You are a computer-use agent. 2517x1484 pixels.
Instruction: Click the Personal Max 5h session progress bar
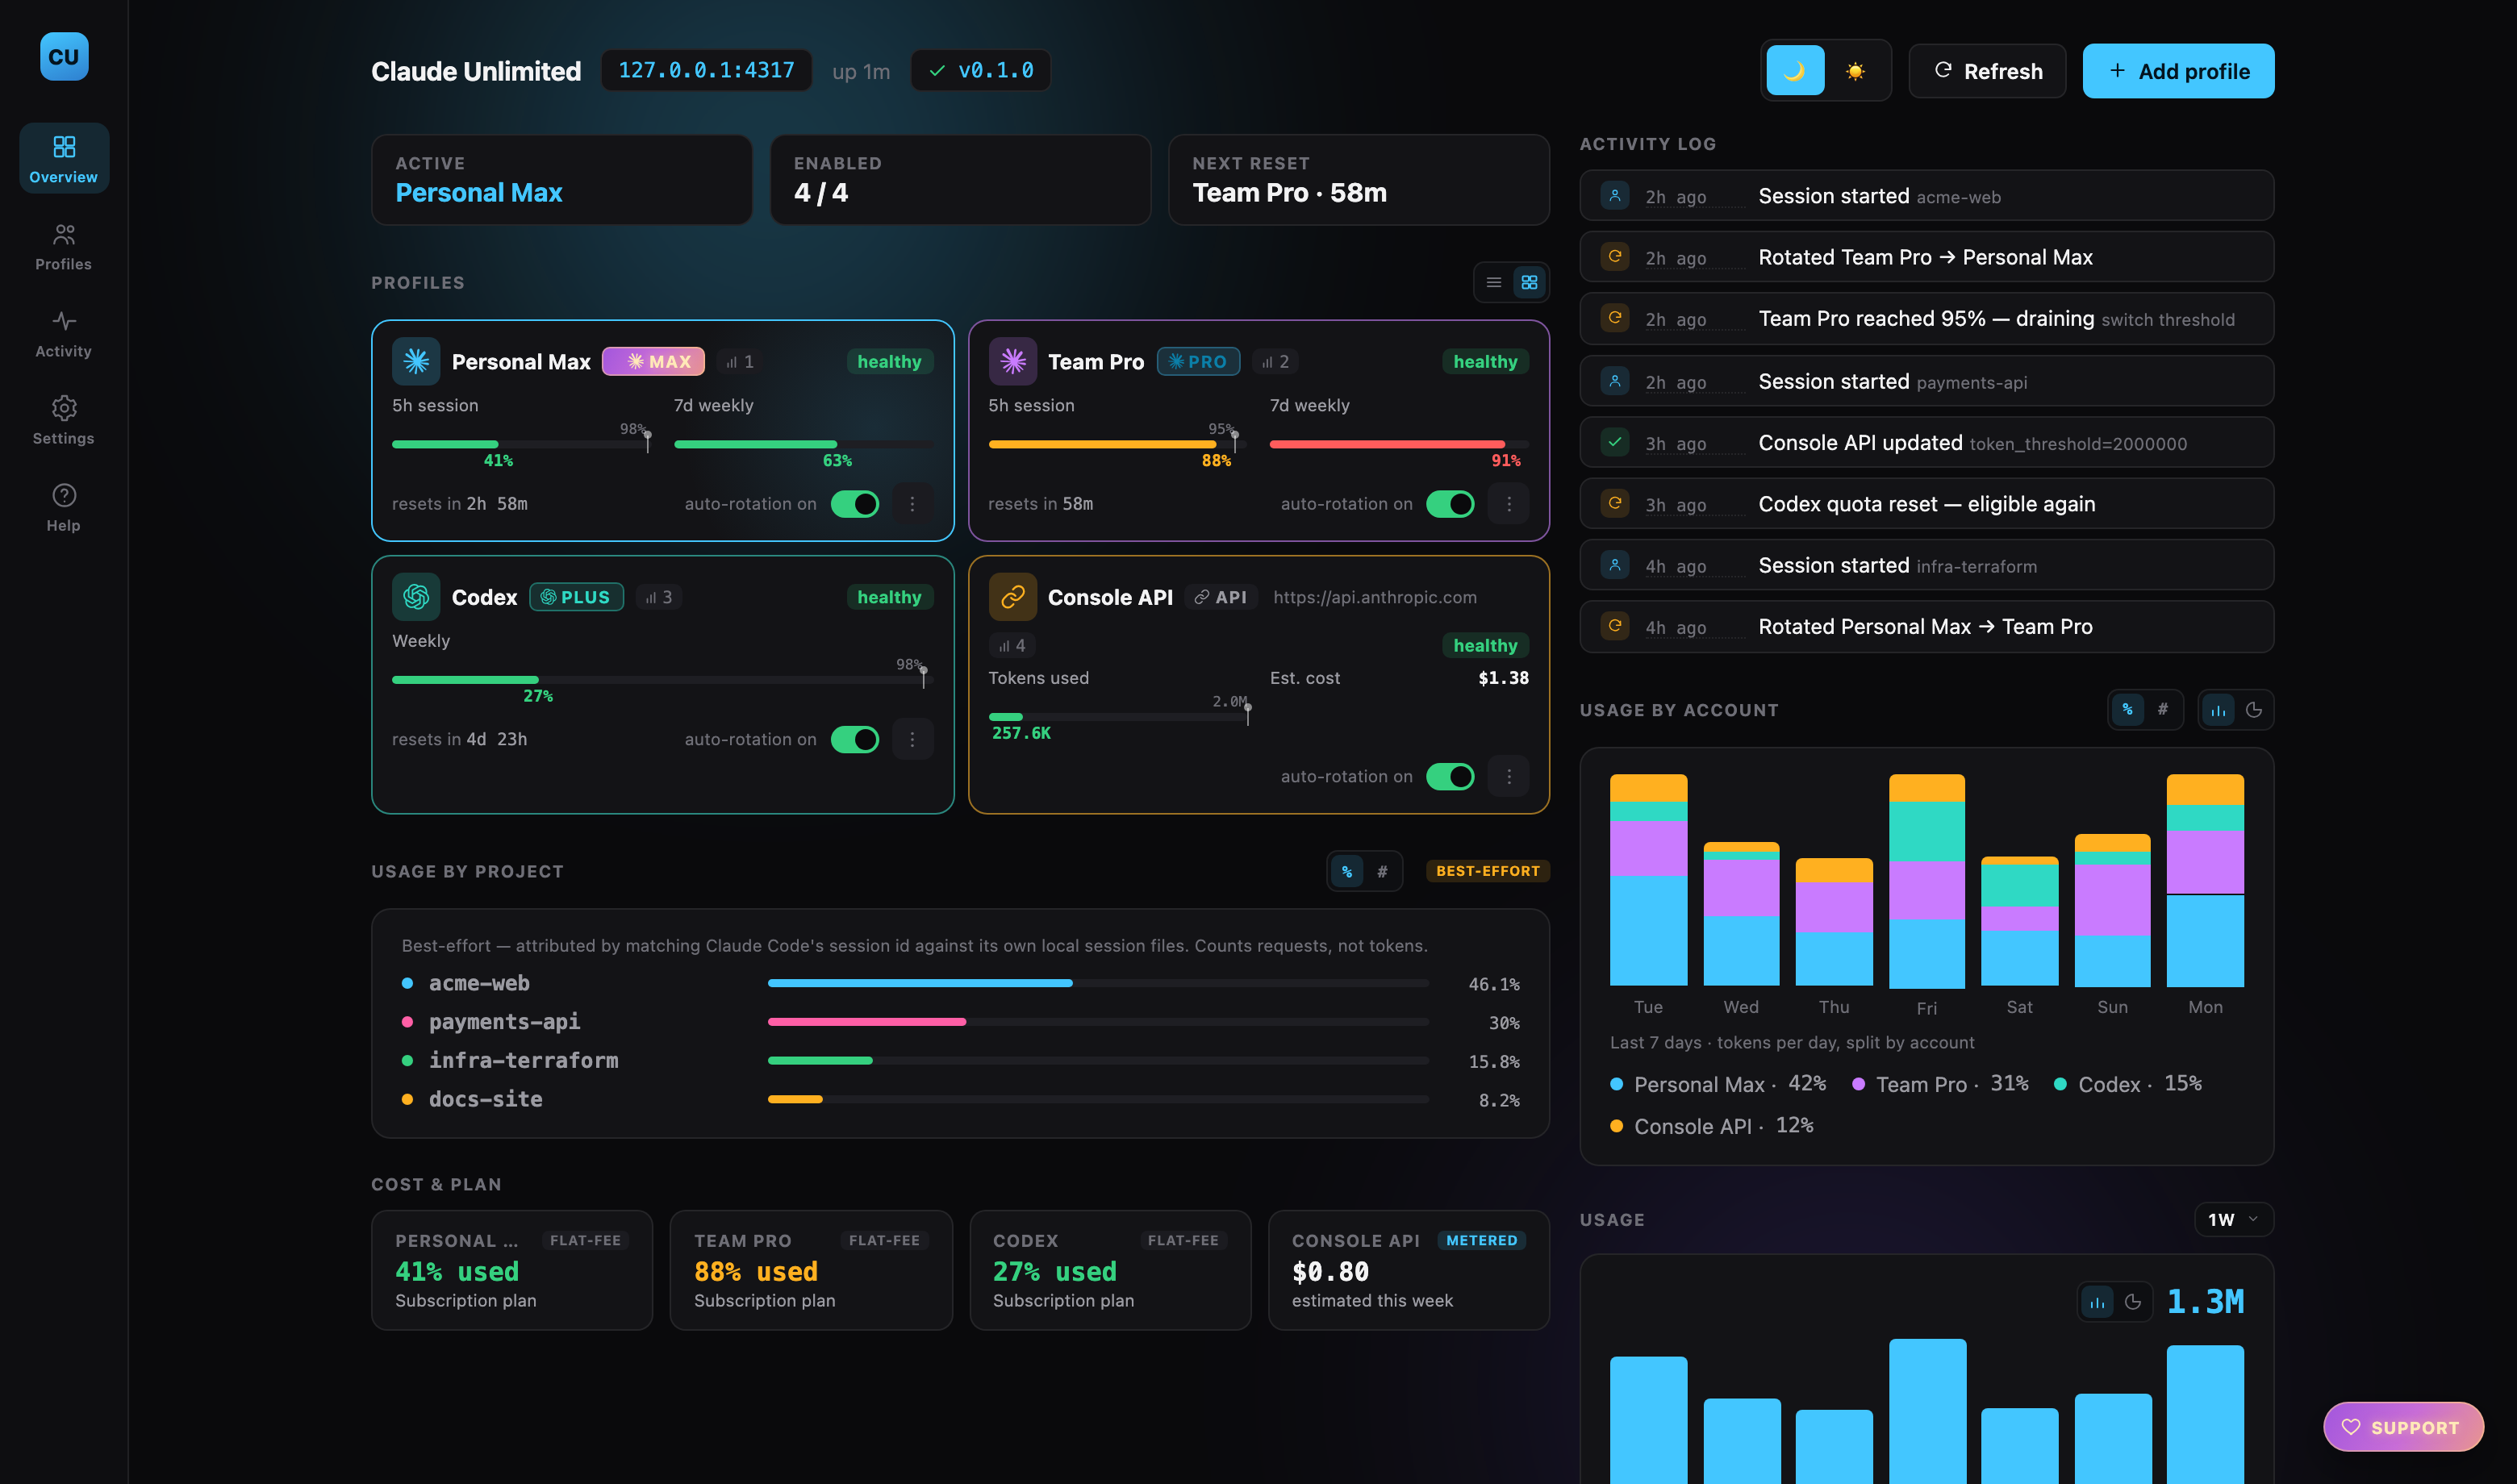click(520, 444)
